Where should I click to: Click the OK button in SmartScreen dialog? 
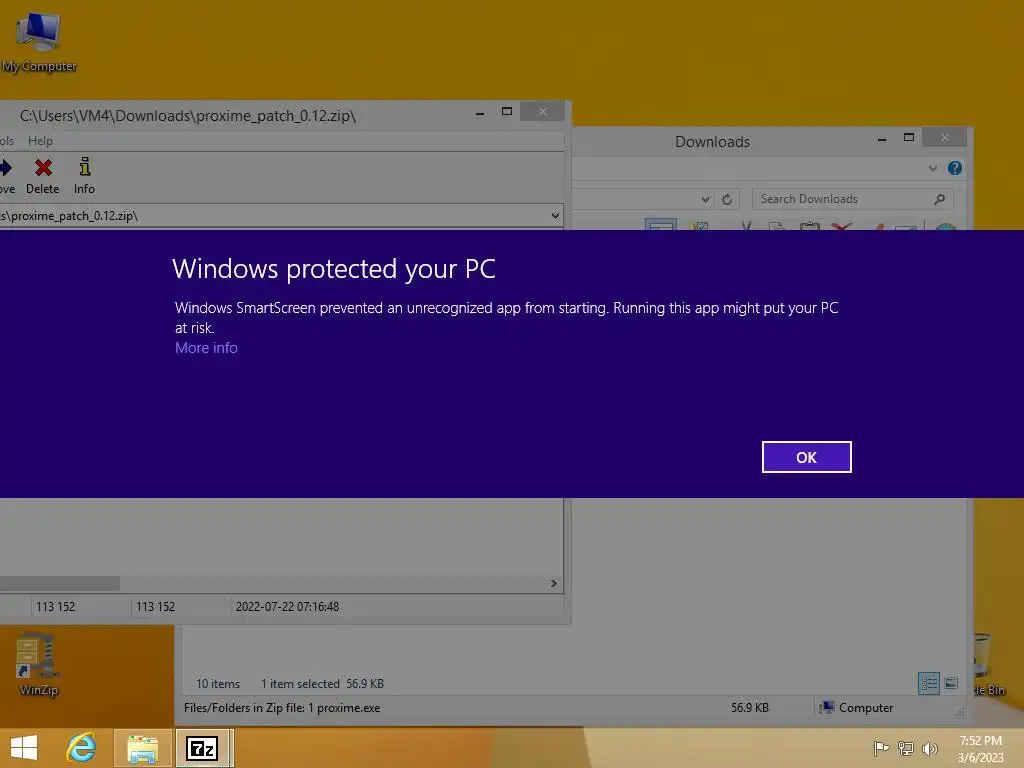point(806,457)
